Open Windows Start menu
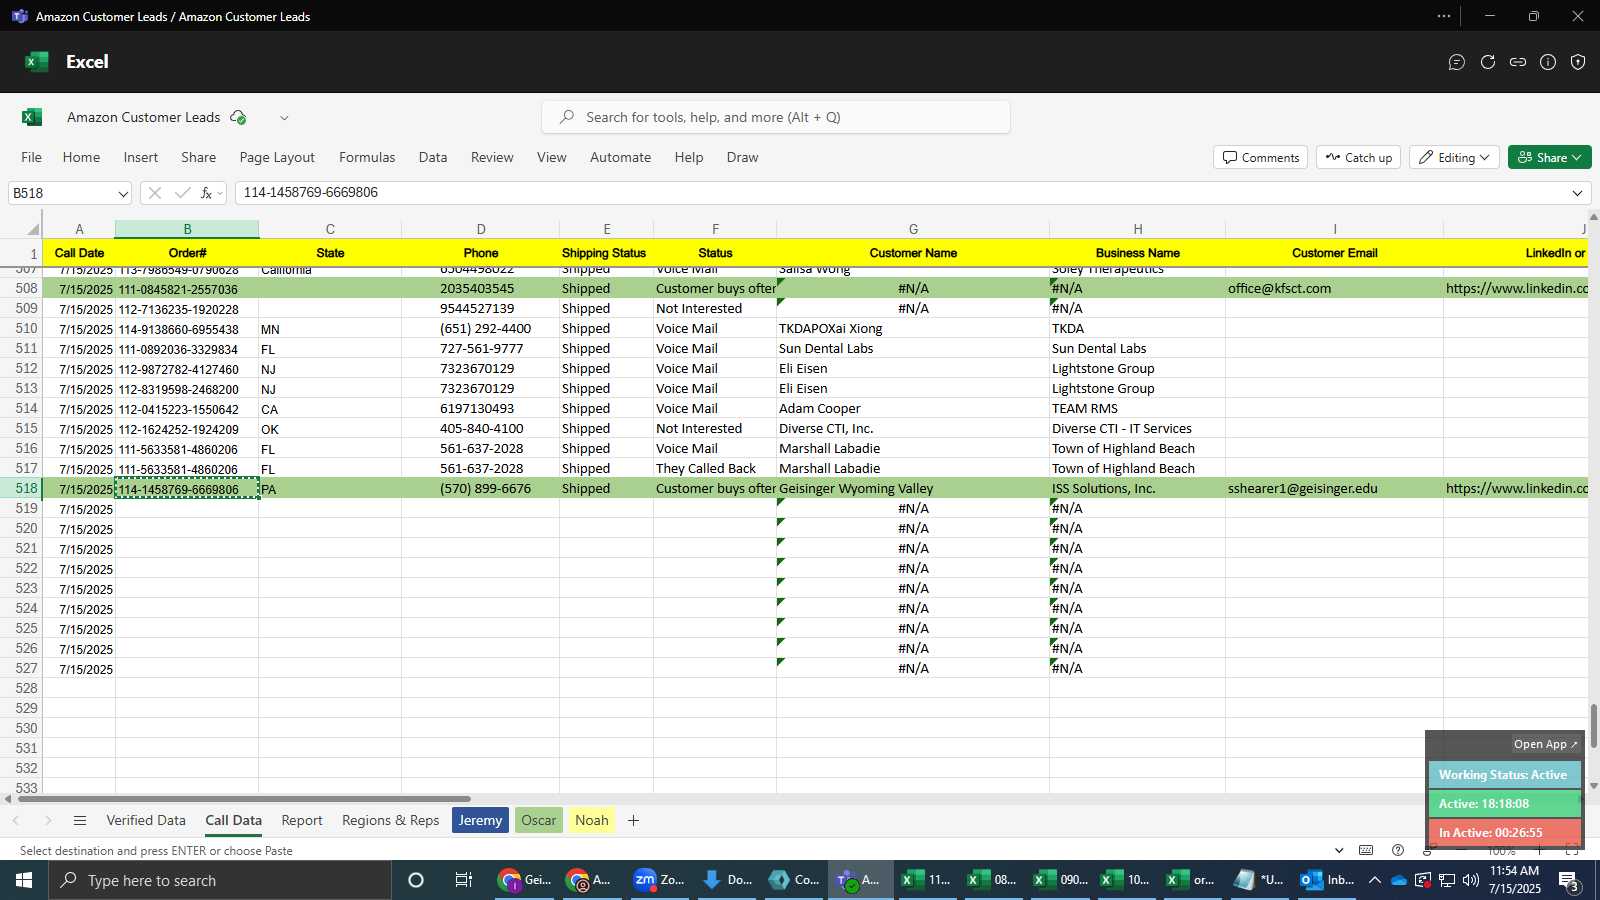The image size is (1600, 900). (24, 880)
